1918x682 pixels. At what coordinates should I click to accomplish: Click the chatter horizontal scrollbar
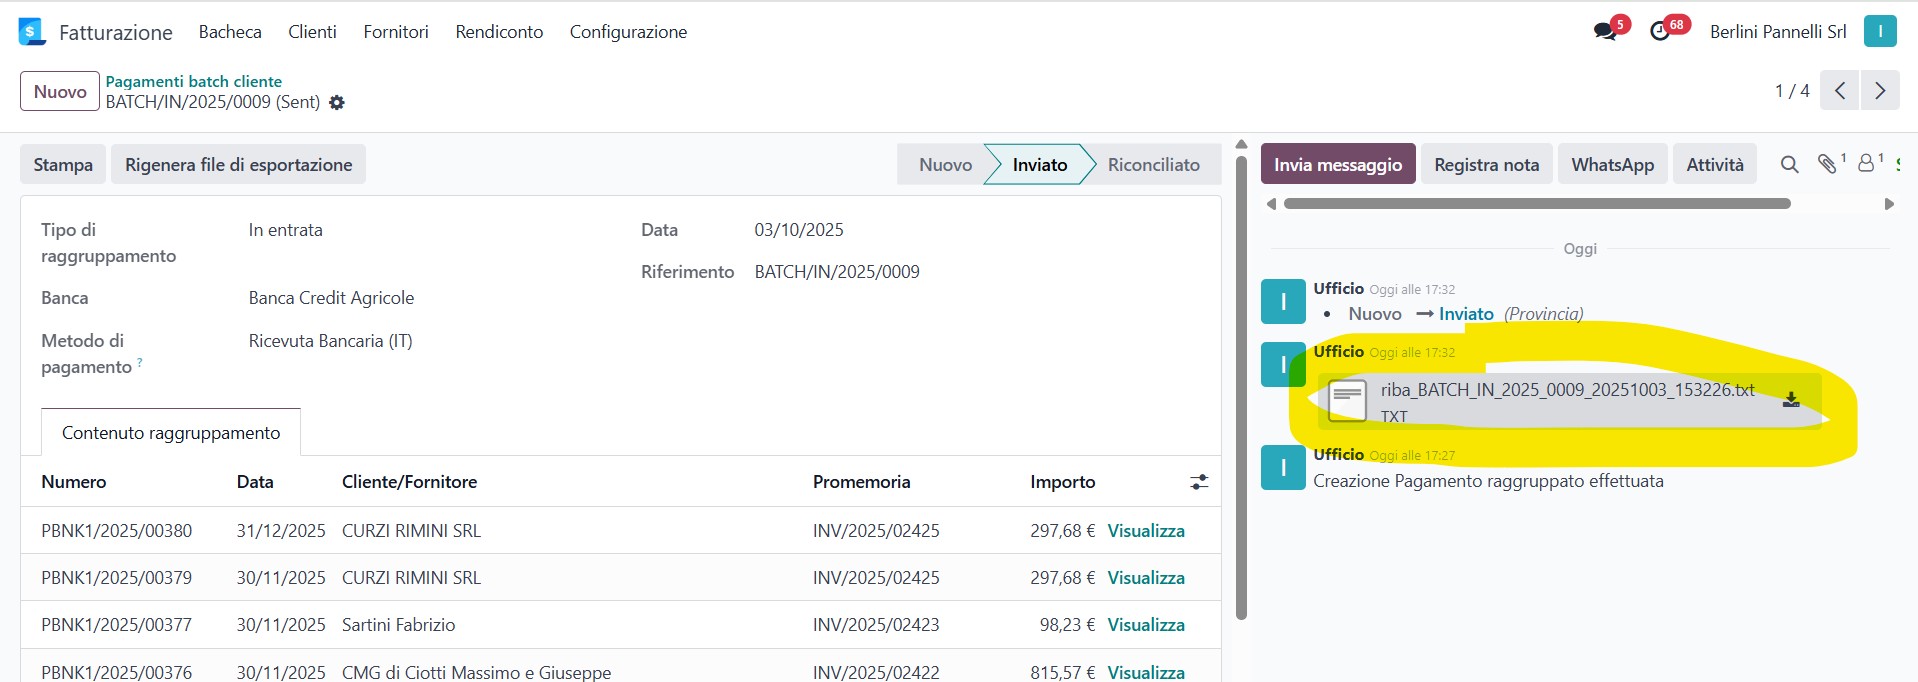click(1536, 204)
